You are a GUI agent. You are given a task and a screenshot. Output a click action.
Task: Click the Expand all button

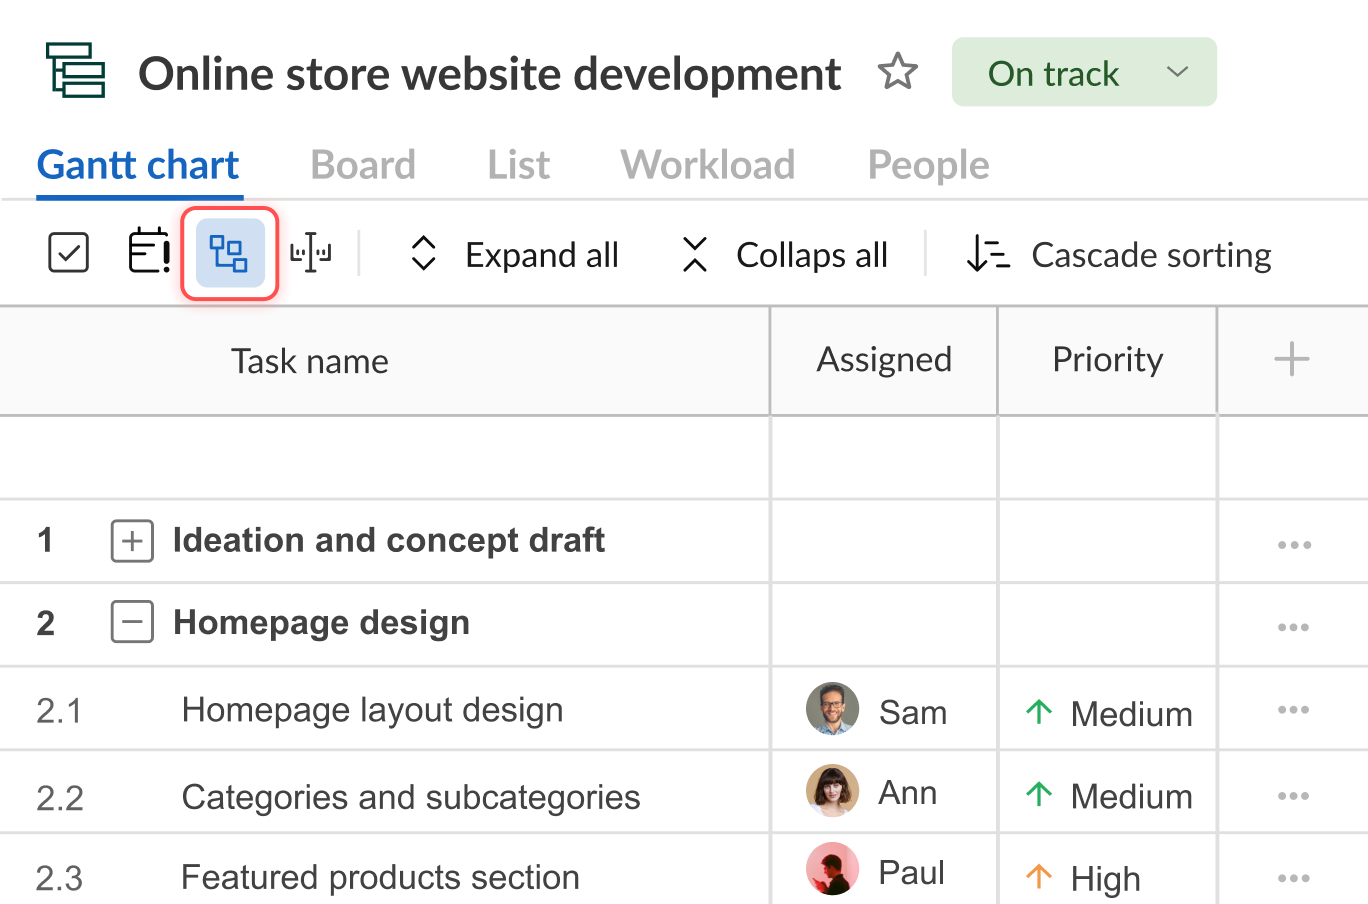coord(541,254)
